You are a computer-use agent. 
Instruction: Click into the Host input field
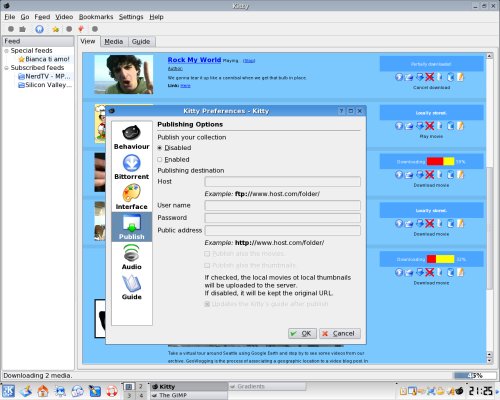(x=283, y=182)
